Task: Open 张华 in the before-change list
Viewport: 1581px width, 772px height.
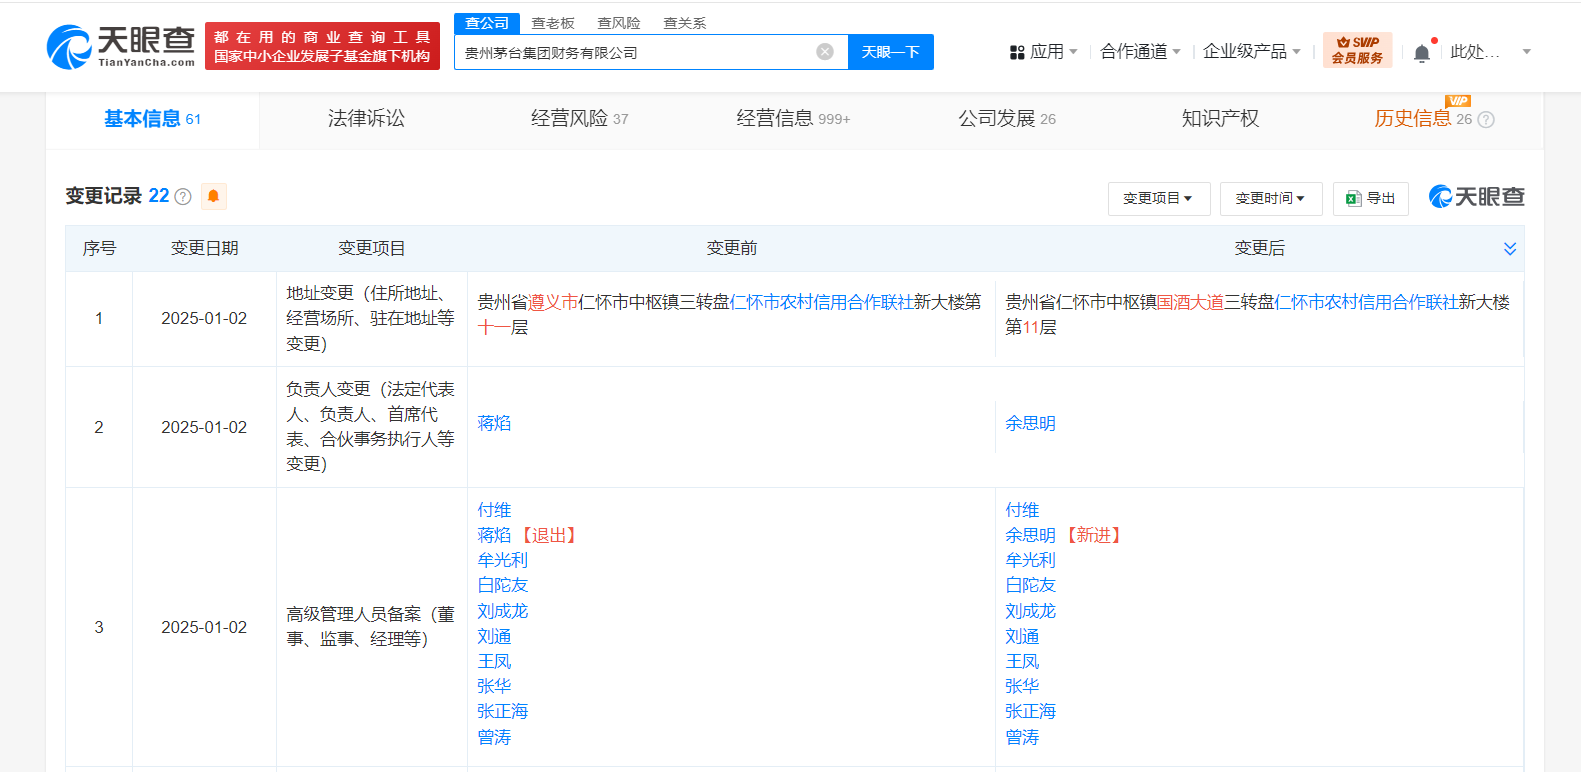Action: coord(494,687)
